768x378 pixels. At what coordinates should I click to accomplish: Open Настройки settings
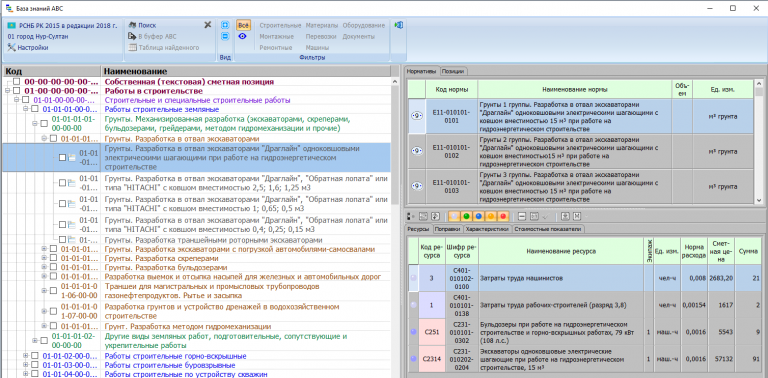(28, 47)
